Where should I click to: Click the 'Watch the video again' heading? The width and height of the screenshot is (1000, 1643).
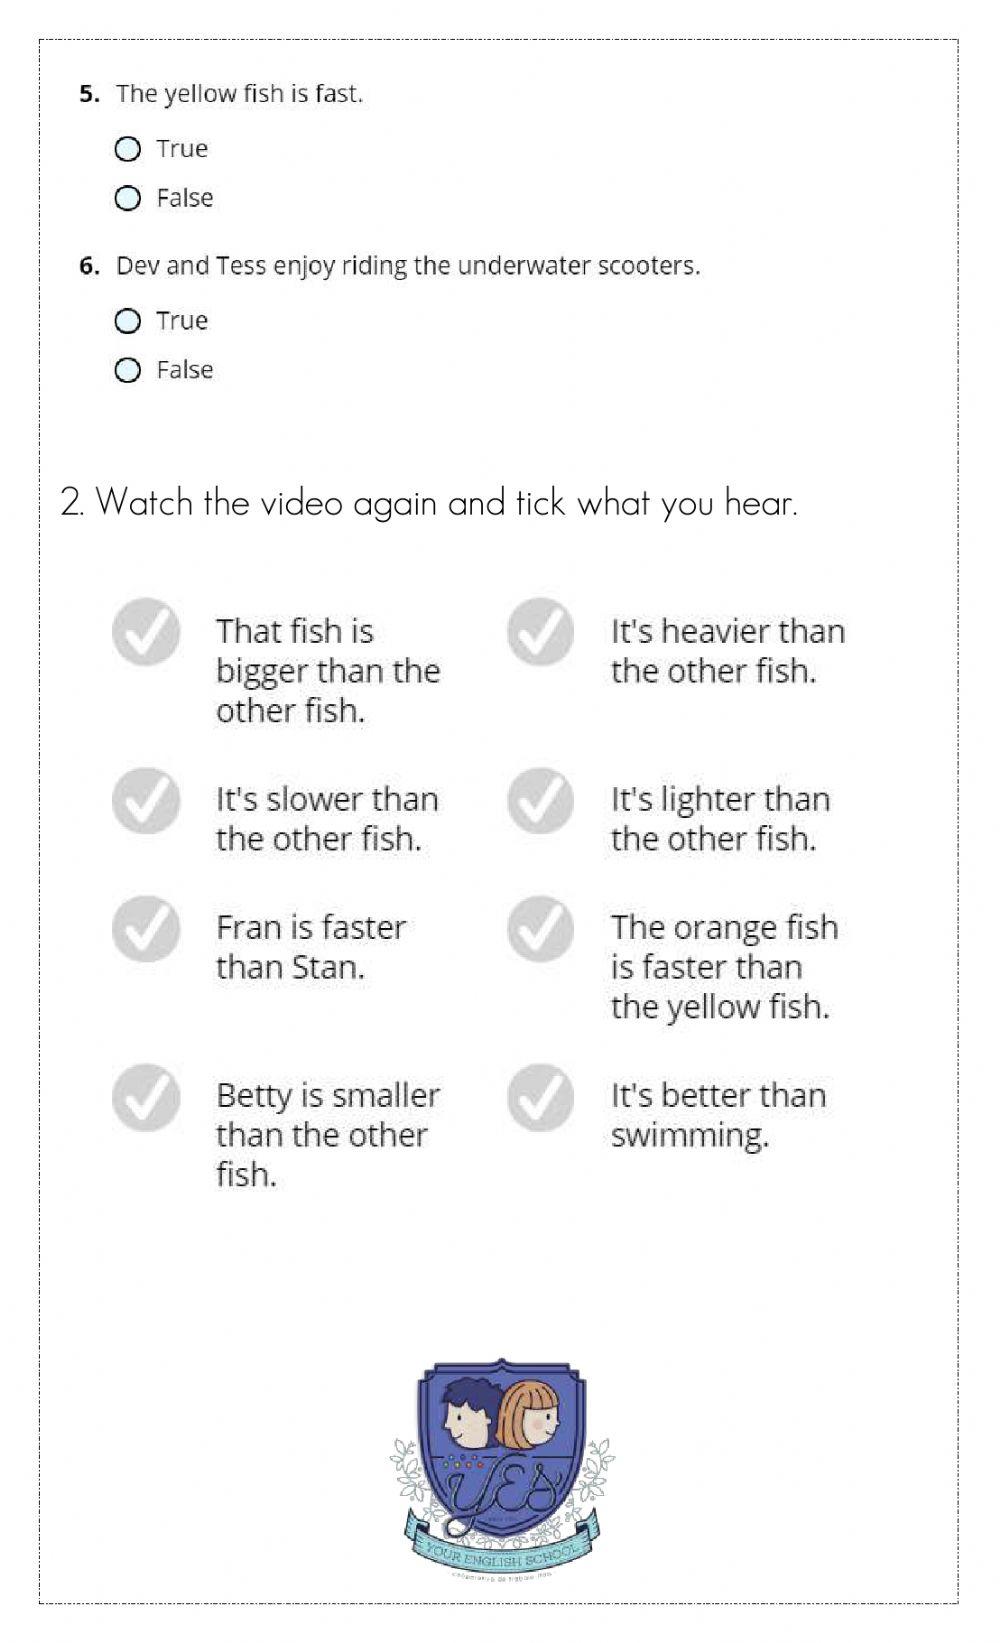(430, 502)
